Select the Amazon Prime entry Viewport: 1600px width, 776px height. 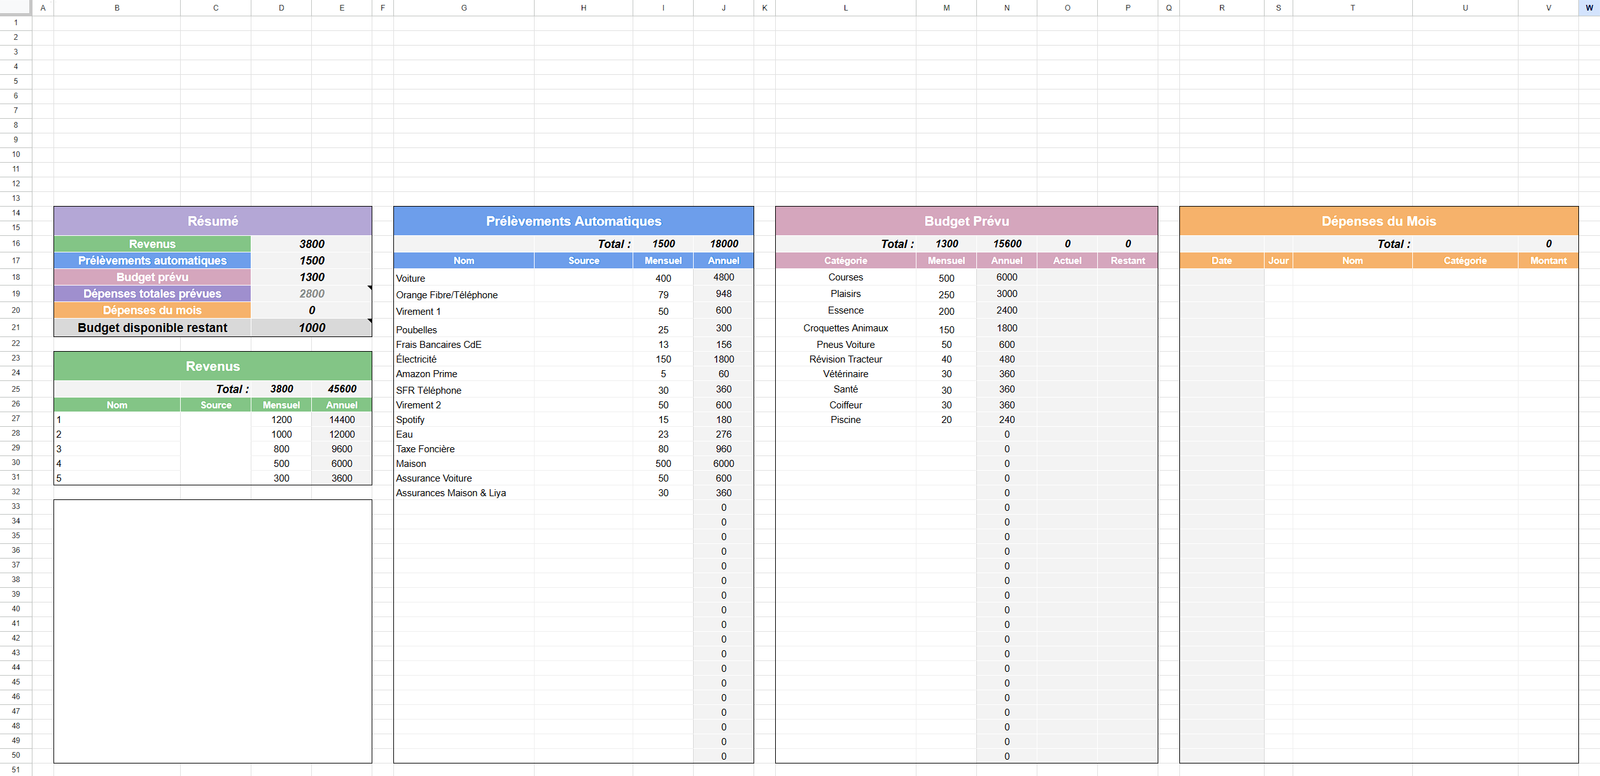click(x=463, y=374)
